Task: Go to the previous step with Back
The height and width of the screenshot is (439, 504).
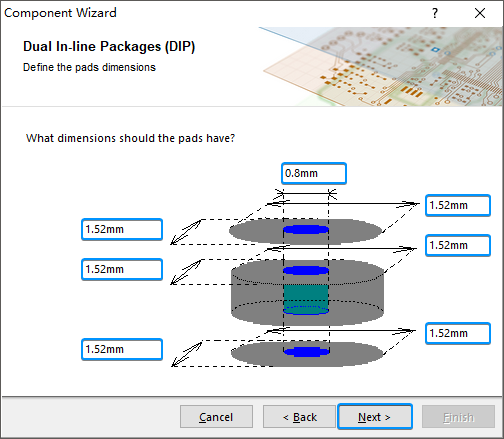Action: pyautogui.click(x=299, y=417)
